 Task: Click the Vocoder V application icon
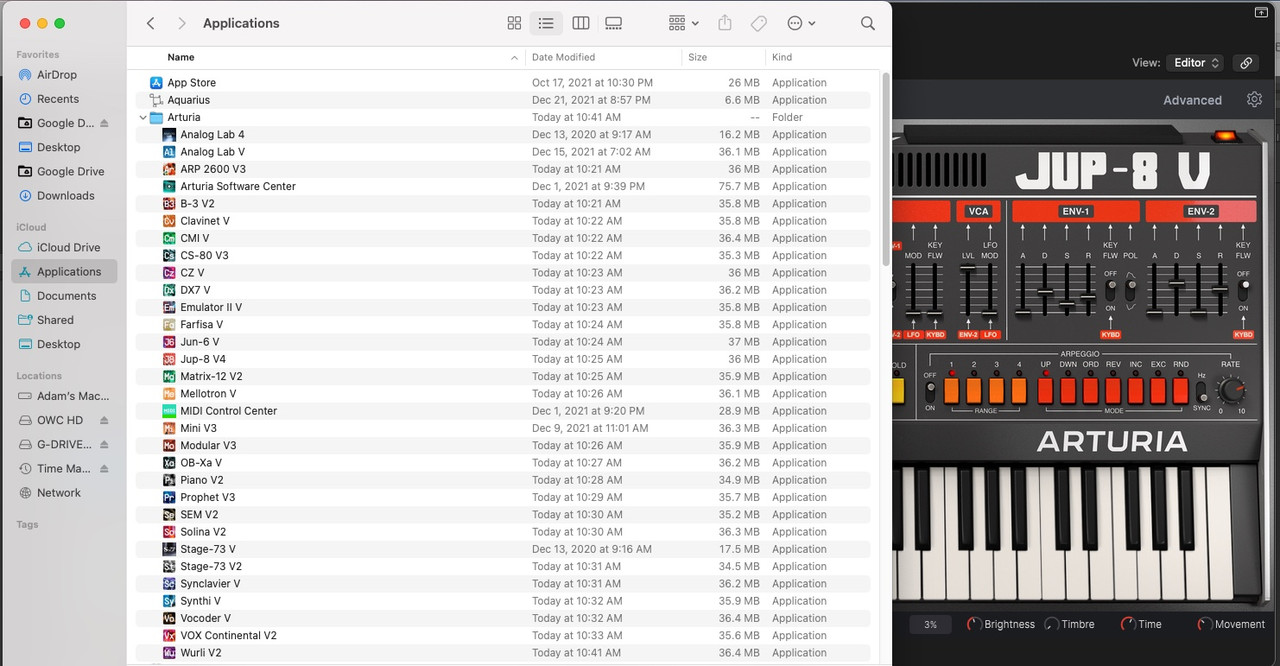(169, 618)
